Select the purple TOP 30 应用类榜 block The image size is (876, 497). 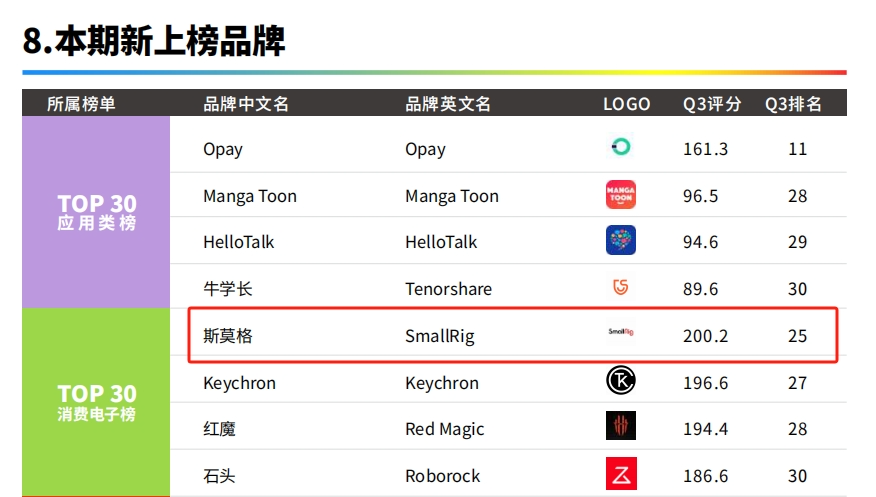pos(96,212)
